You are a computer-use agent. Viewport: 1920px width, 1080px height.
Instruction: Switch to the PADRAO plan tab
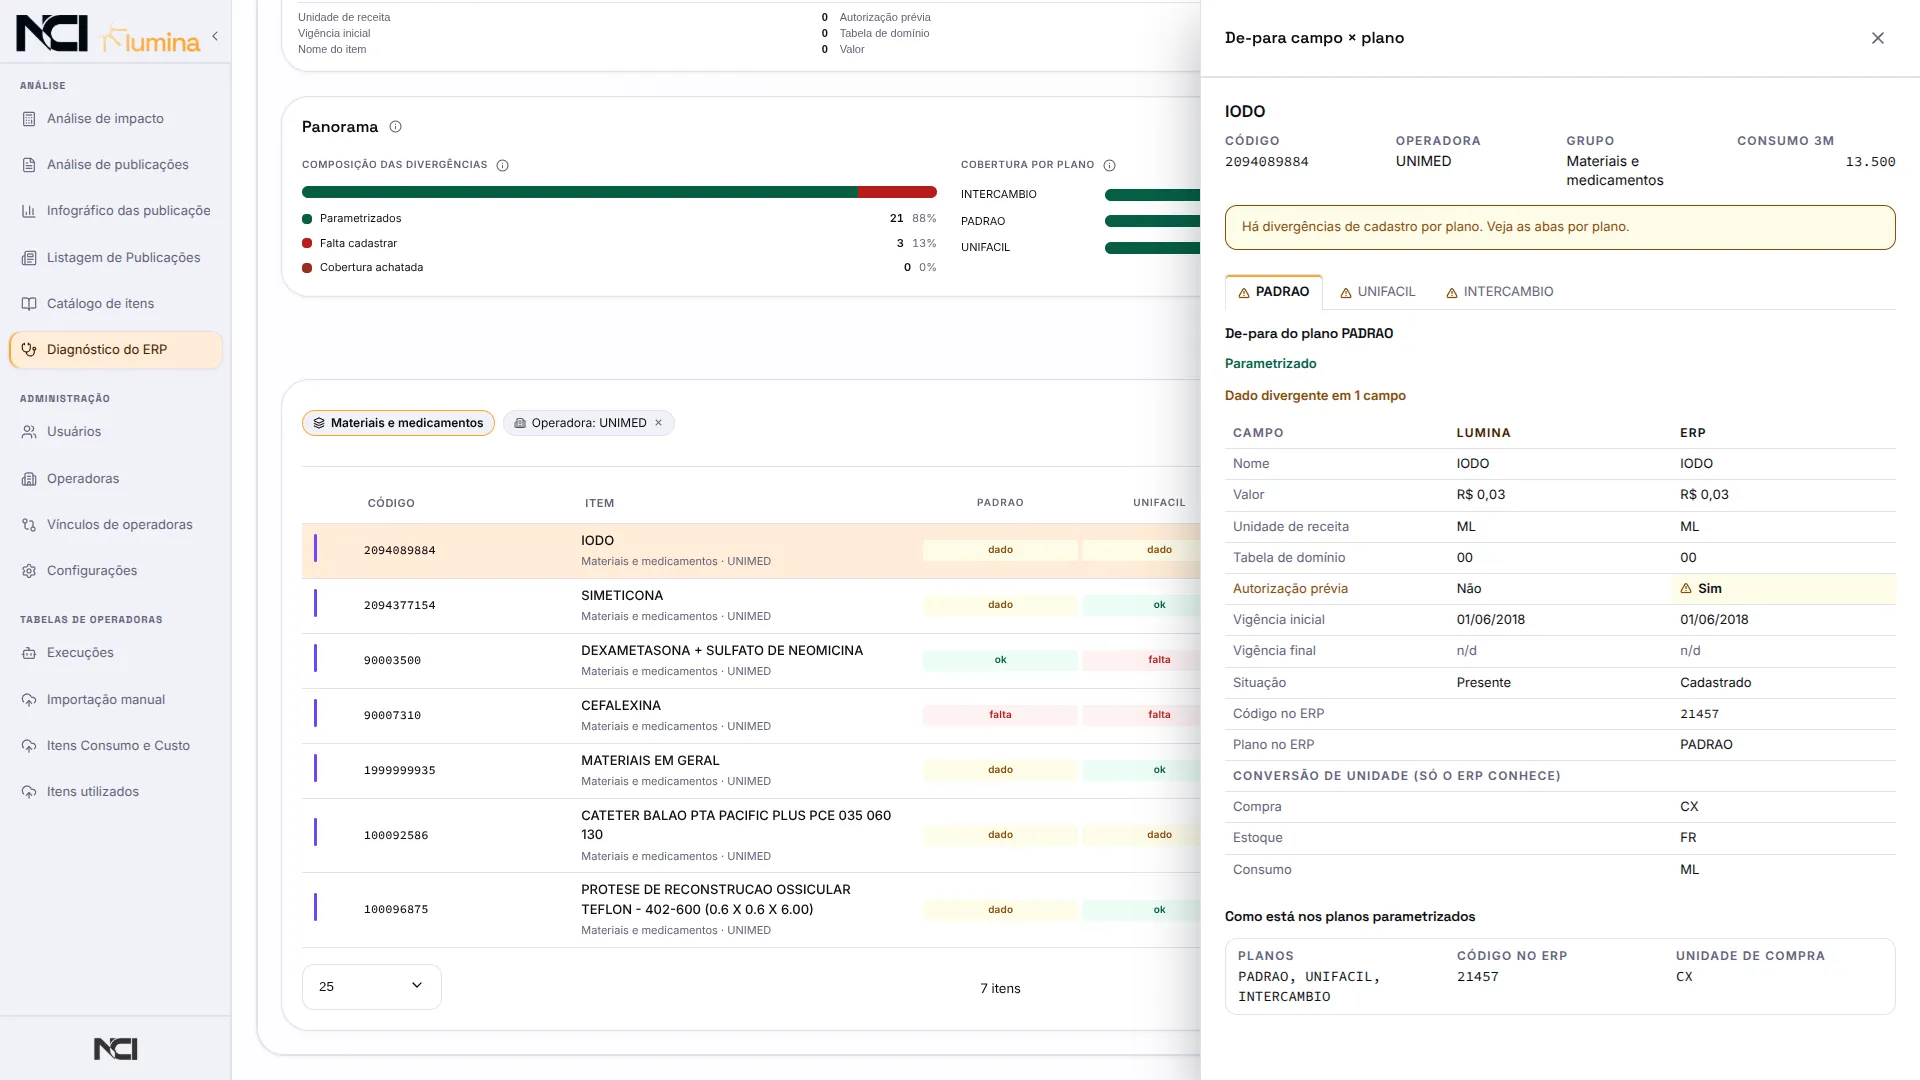coord(1273,292)
